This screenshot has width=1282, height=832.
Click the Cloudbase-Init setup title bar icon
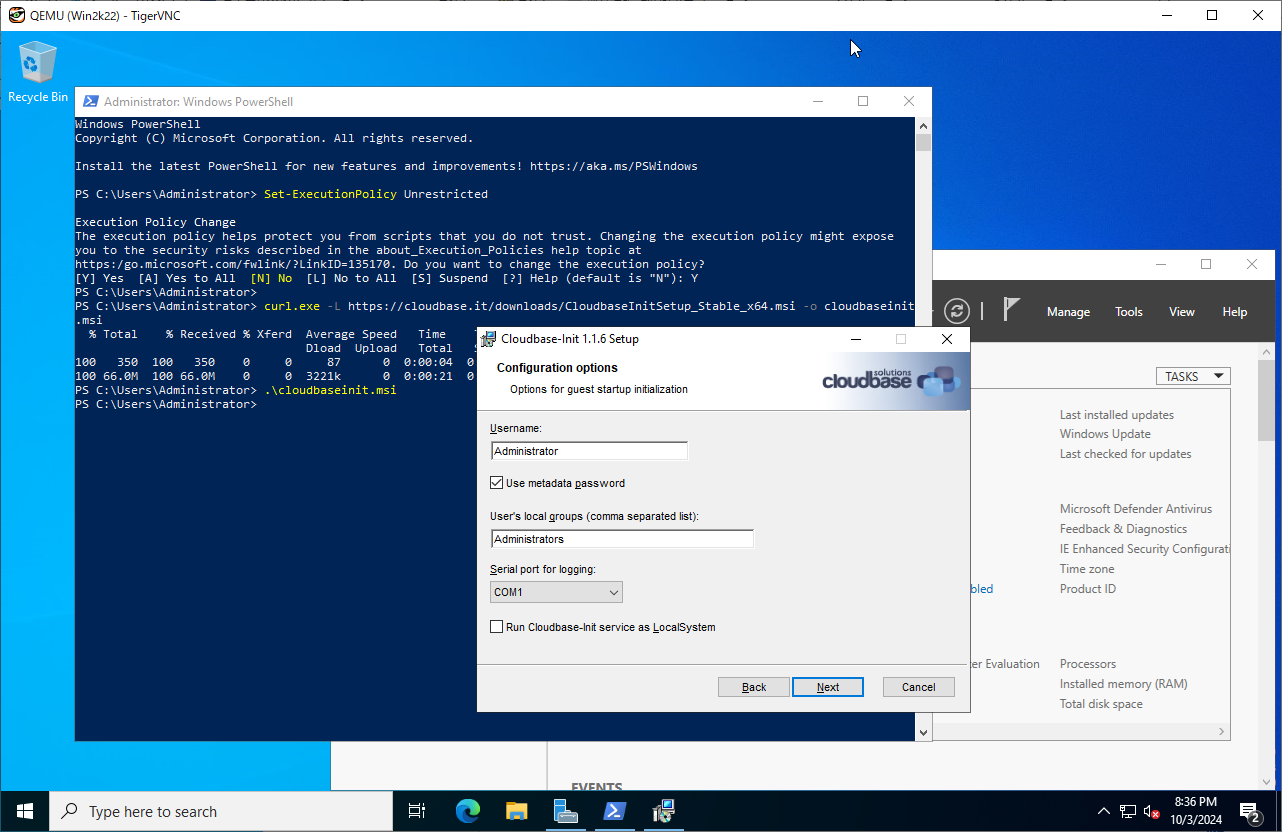(488, 339)
